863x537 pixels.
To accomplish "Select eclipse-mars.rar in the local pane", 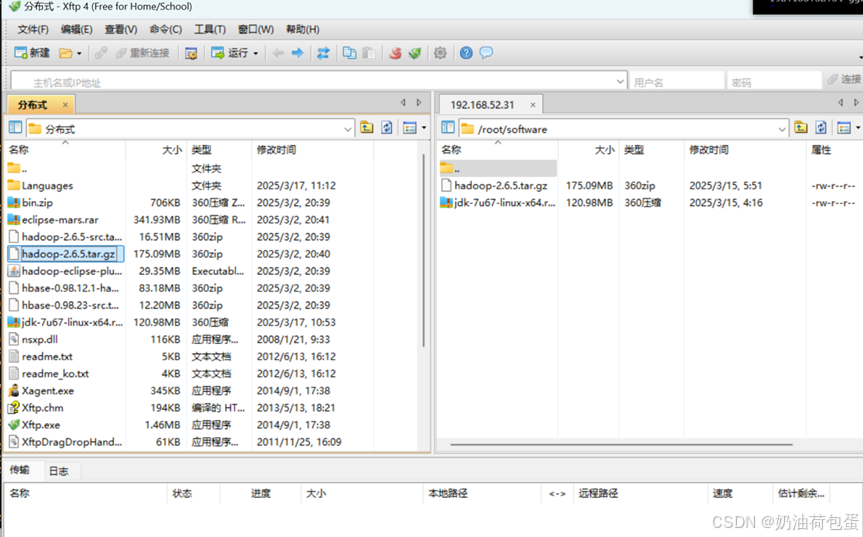I will click(60, 220).
